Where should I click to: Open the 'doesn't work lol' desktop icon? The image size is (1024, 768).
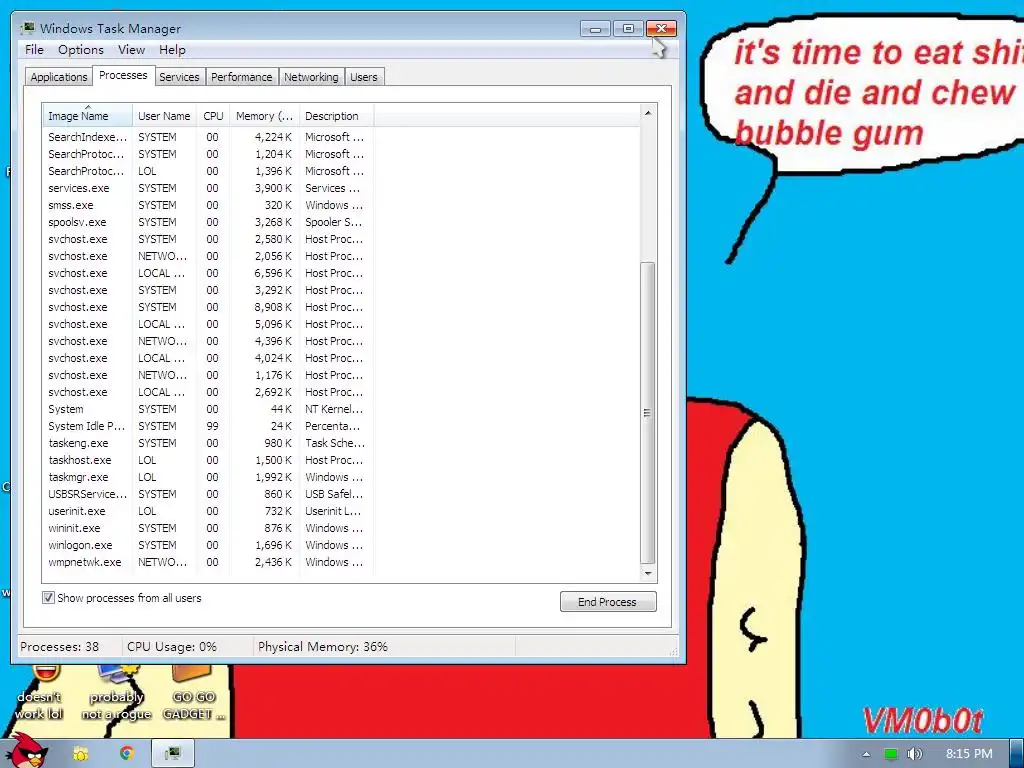39,694
